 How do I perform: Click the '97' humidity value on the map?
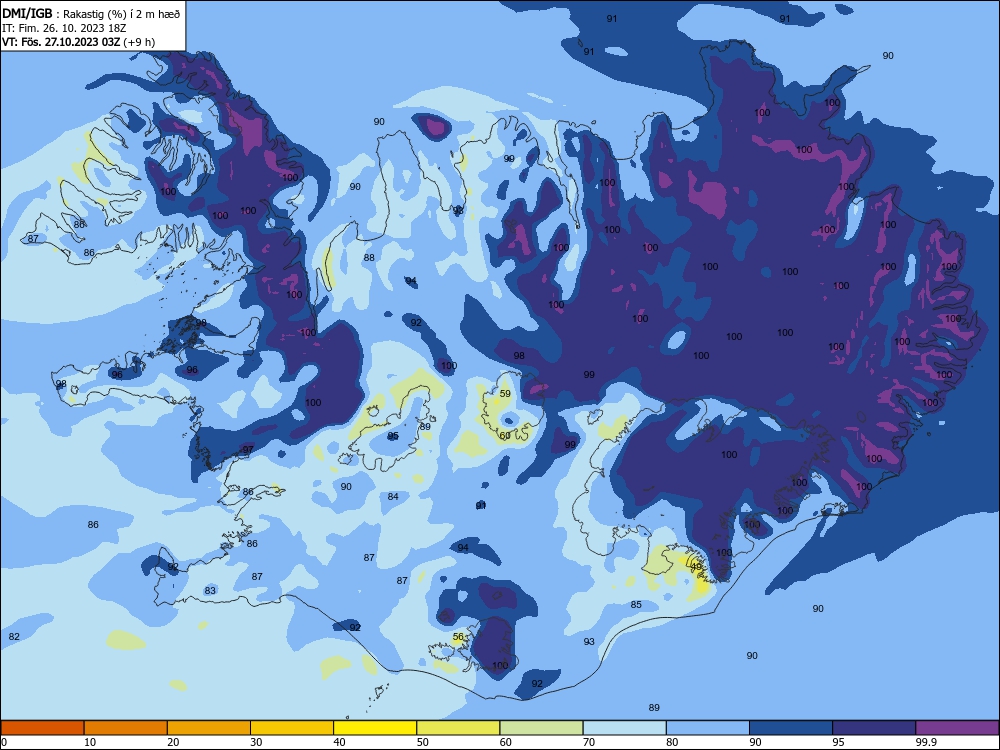point(248,450)
